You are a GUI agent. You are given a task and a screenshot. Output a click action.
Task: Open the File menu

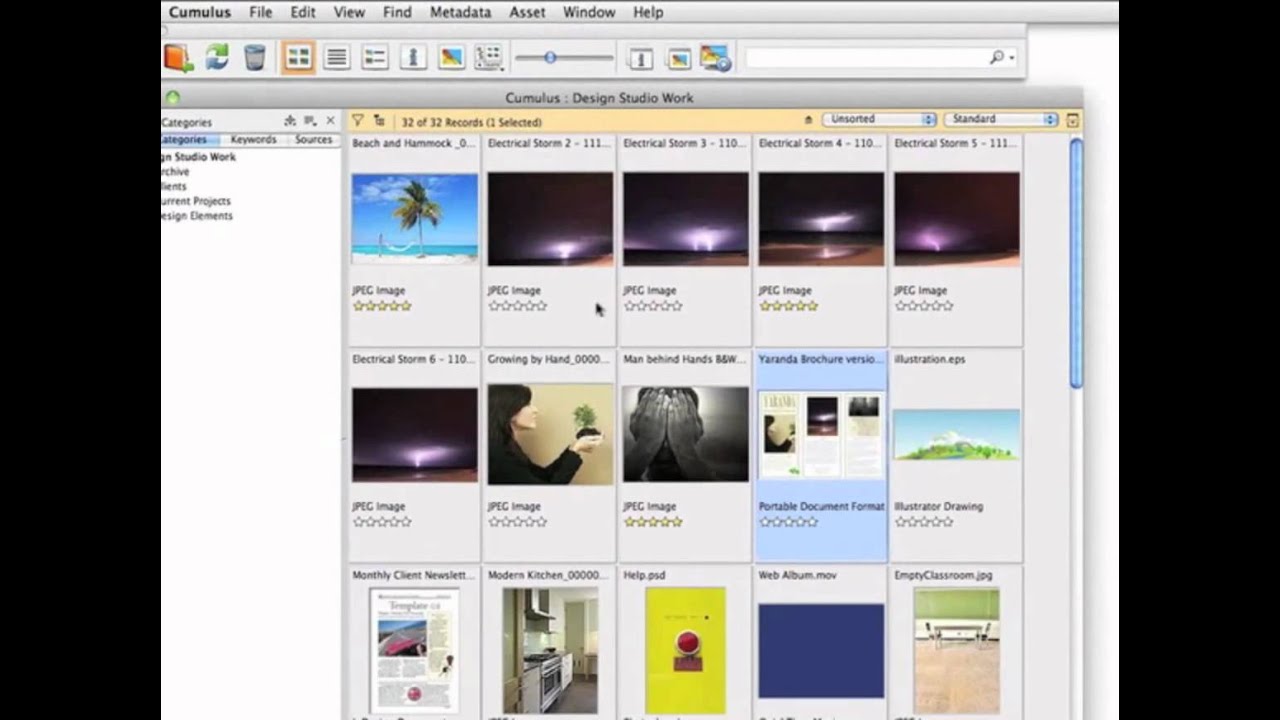click(x=260, y=12)
